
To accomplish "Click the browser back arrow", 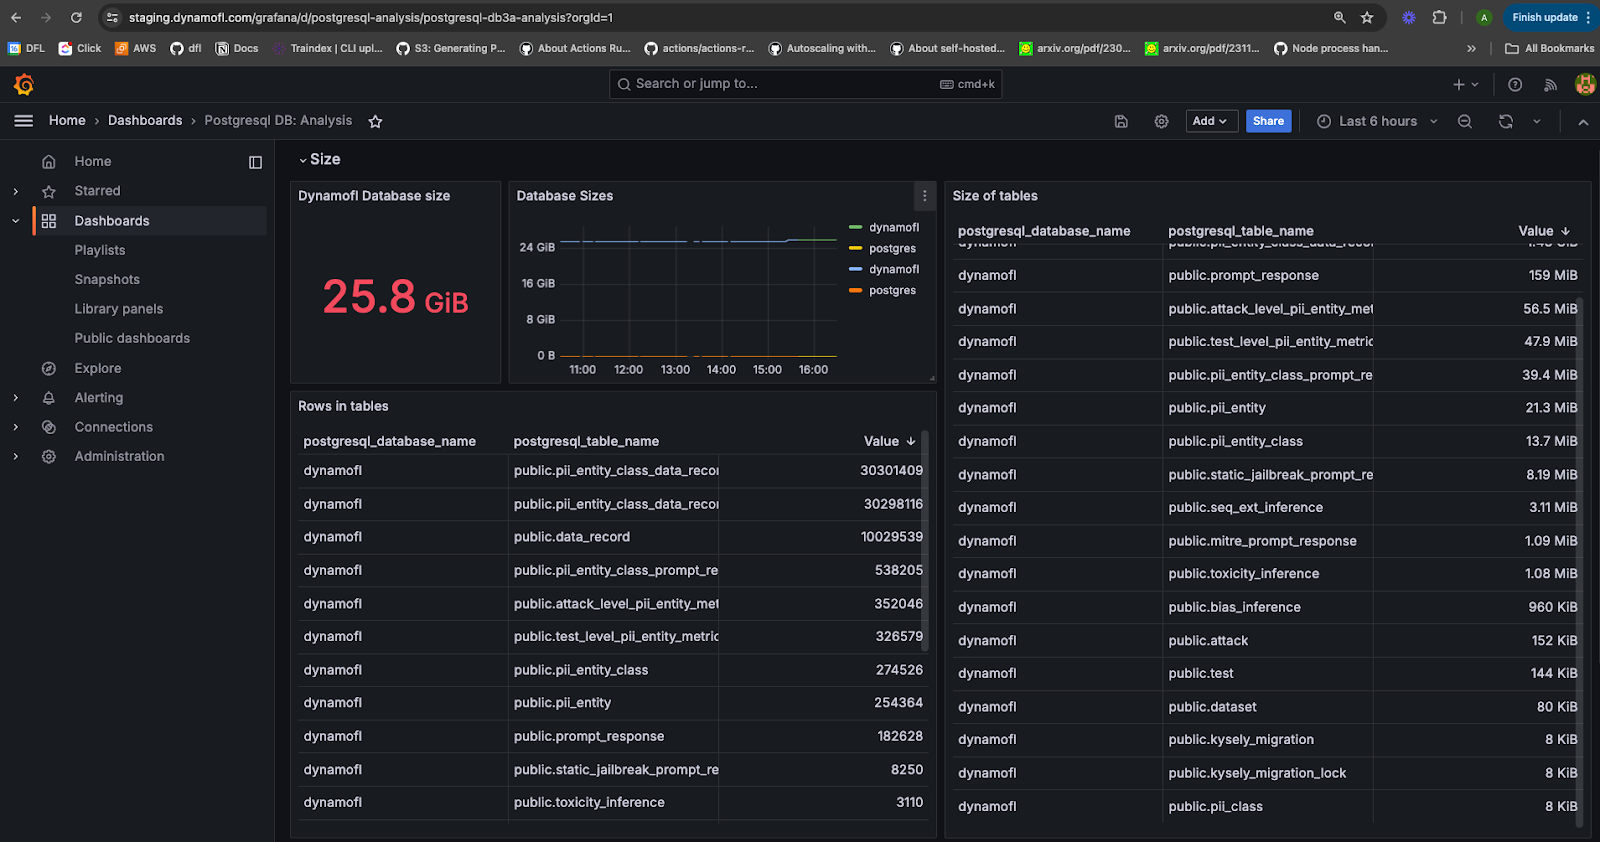I will pyautogui.click(x=16, y=17).
